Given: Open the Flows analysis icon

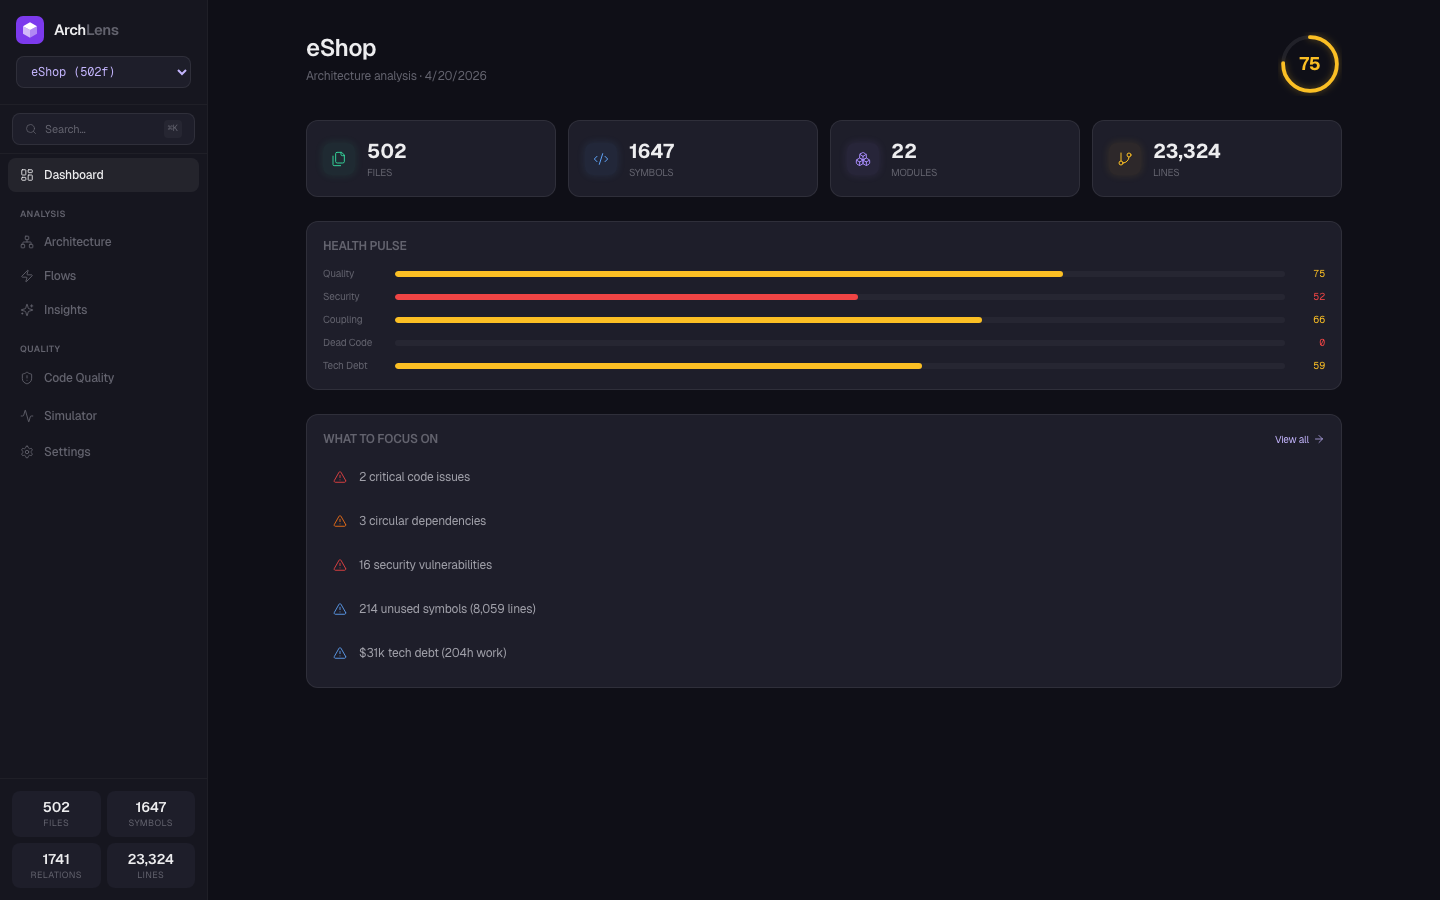Looking at the screenshot, I should point(26,275).
